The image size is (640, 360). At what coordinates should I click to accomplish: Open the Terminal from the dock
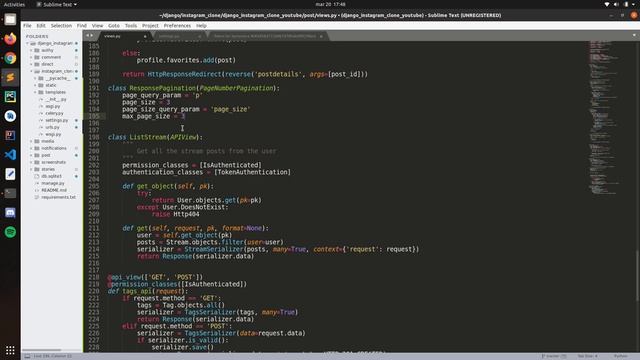click(x=10, y=193)
